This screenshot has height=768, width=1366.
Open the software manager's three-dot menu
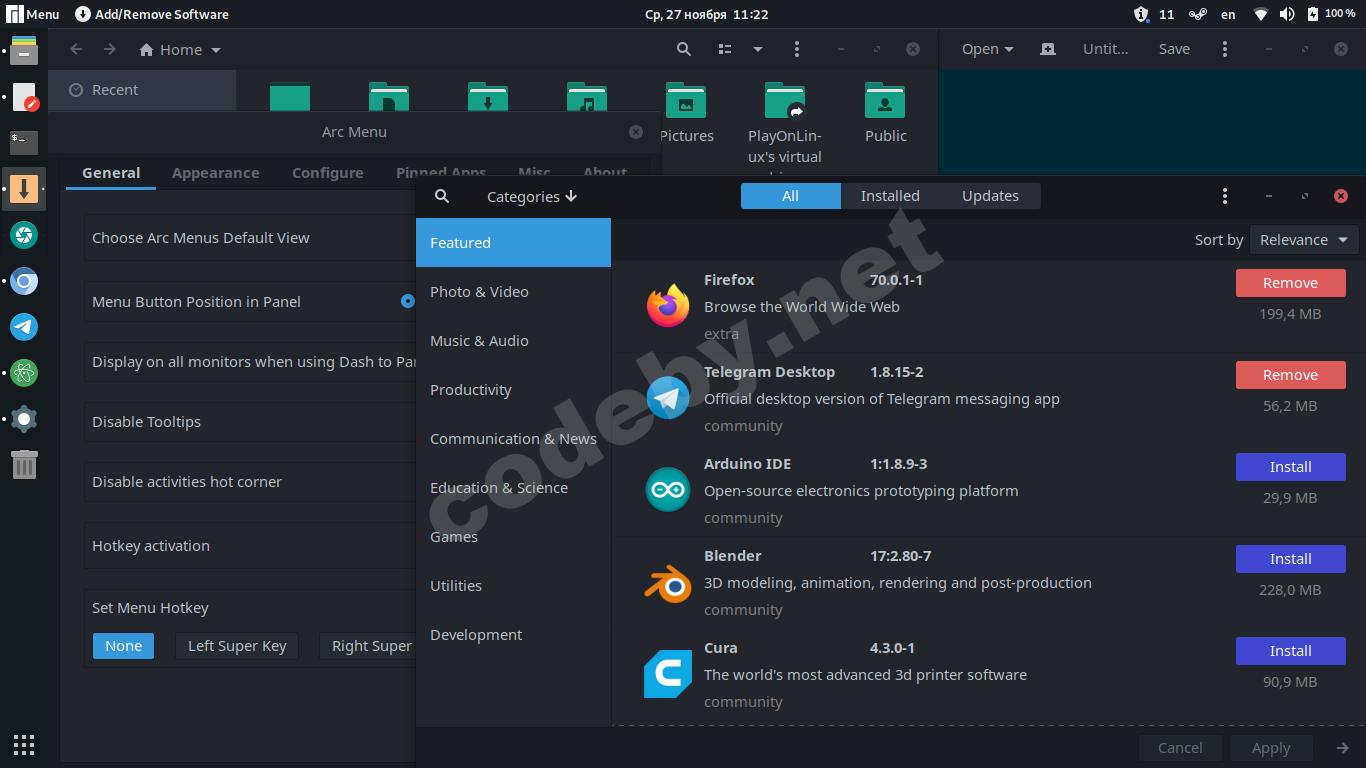(x=1225, y=196)
